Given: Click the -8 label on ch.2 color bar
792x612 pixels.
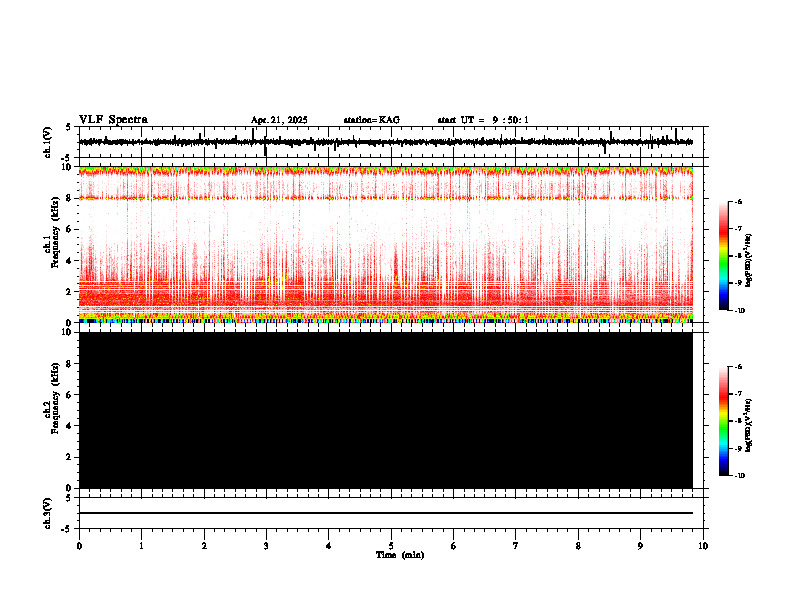Looking at the screenshot, I should [x=738, y=421].
